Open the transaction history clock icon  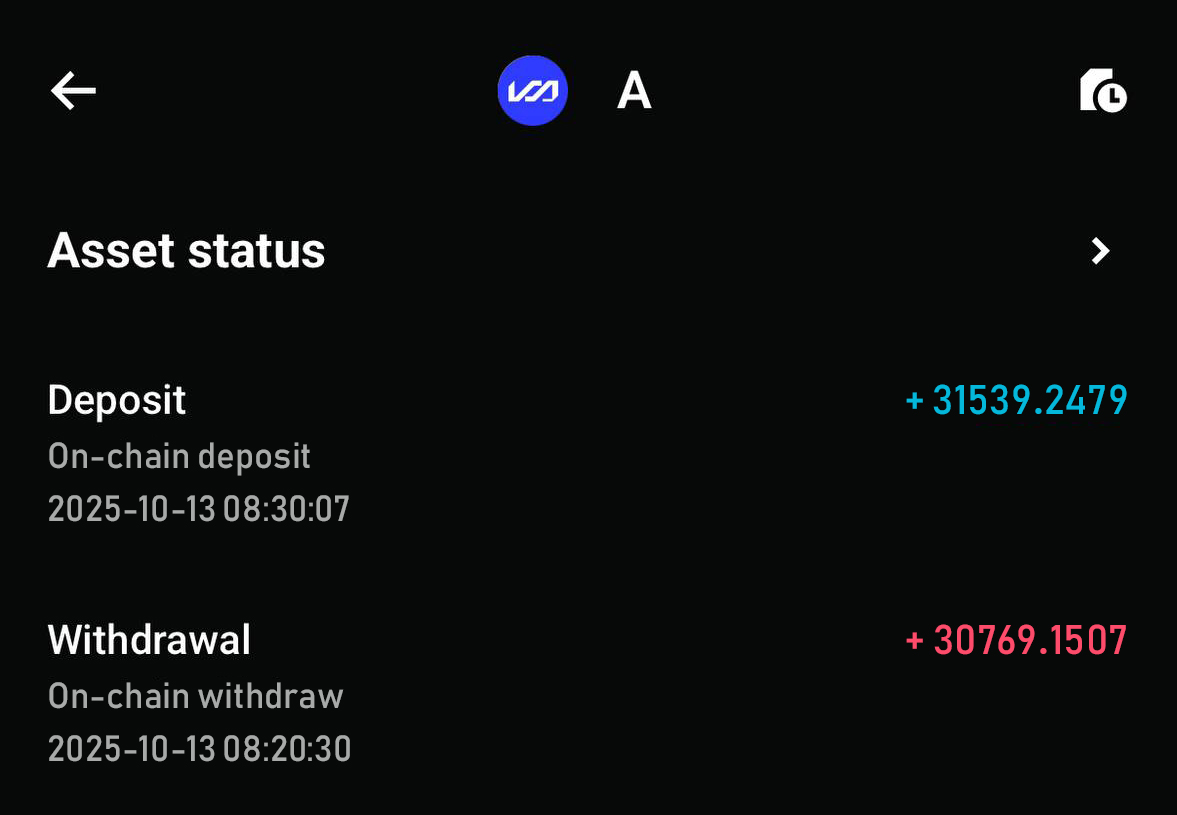(1103, 91)
